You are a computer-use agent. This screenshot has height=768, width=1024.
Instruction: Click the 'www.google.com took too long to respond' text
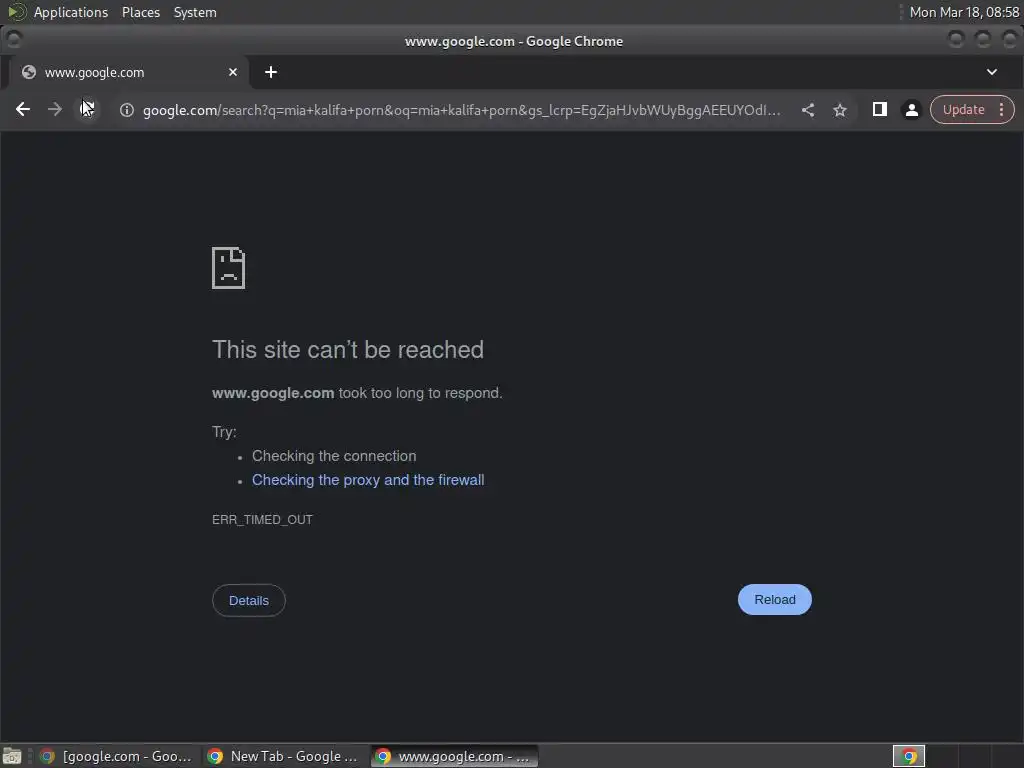(357, 393)
